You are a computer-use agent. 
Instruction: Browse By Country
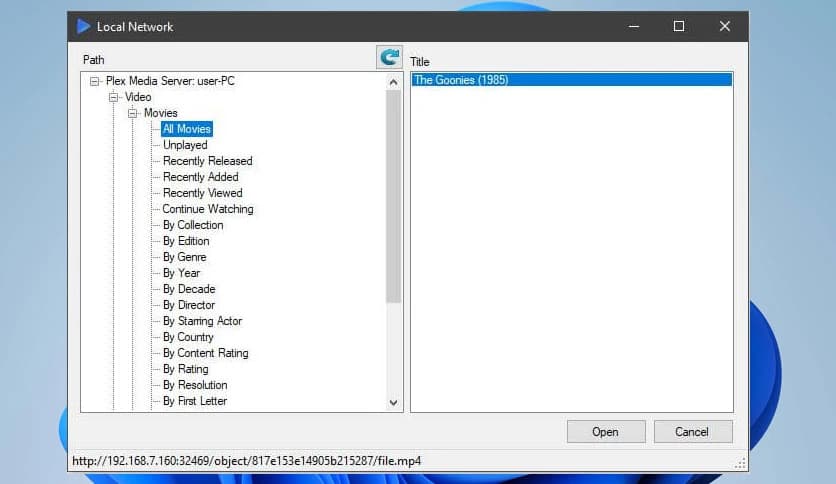[188, 337]
